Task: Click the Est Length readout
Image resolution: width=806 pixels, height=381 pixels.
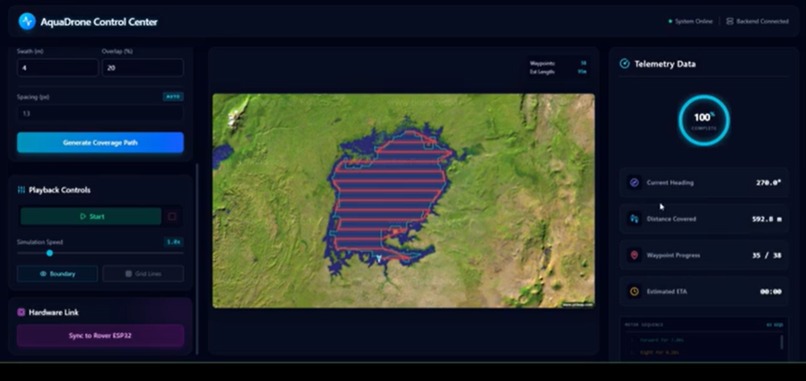Action: point(558,72)
